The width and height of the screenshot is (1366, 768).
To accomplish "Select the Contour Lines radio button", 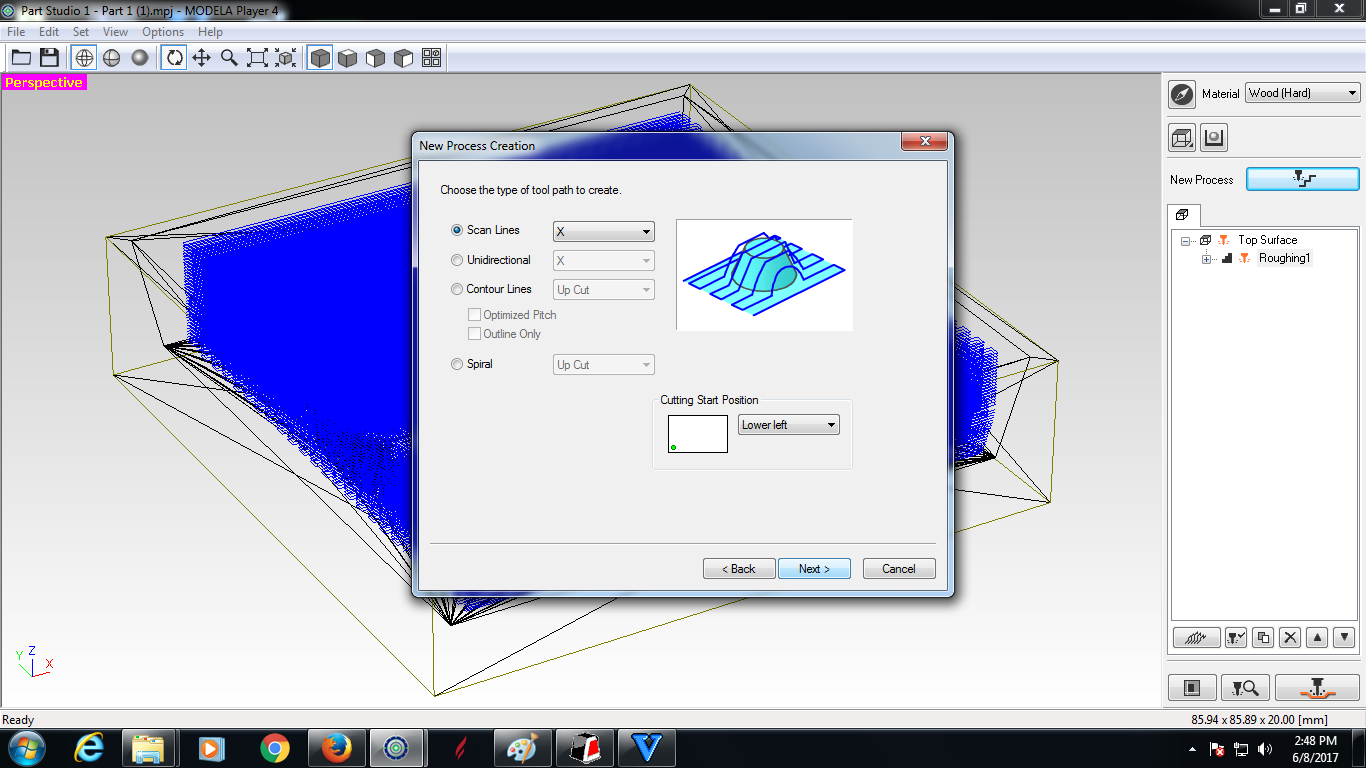I will click(457, 289).
